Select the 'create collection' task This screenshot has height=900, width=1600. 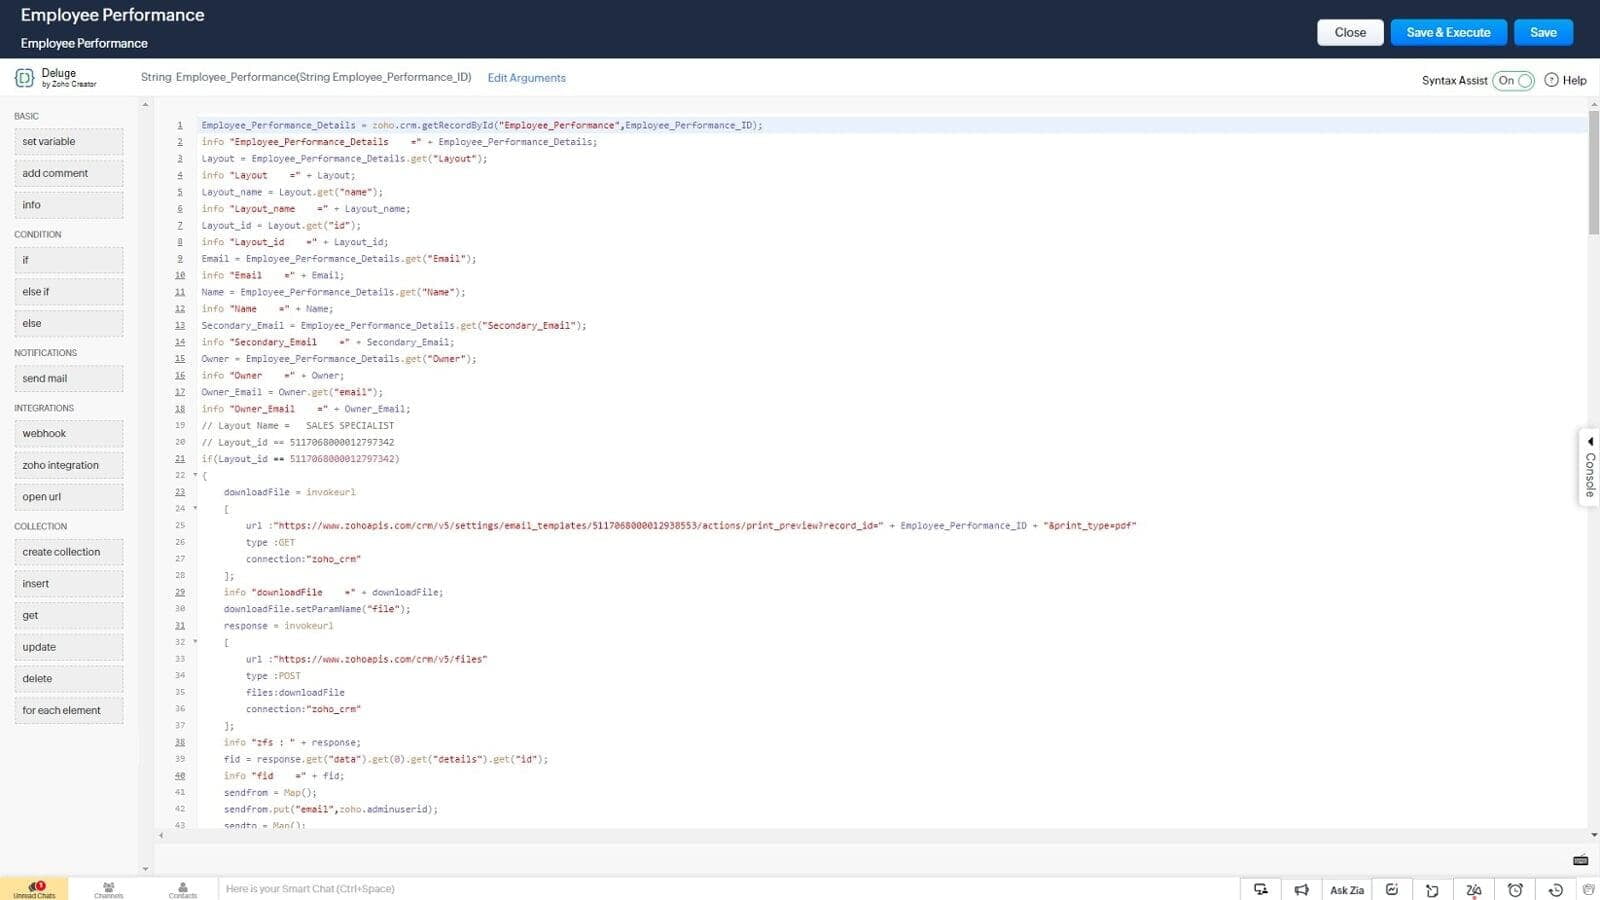point(69,552)
